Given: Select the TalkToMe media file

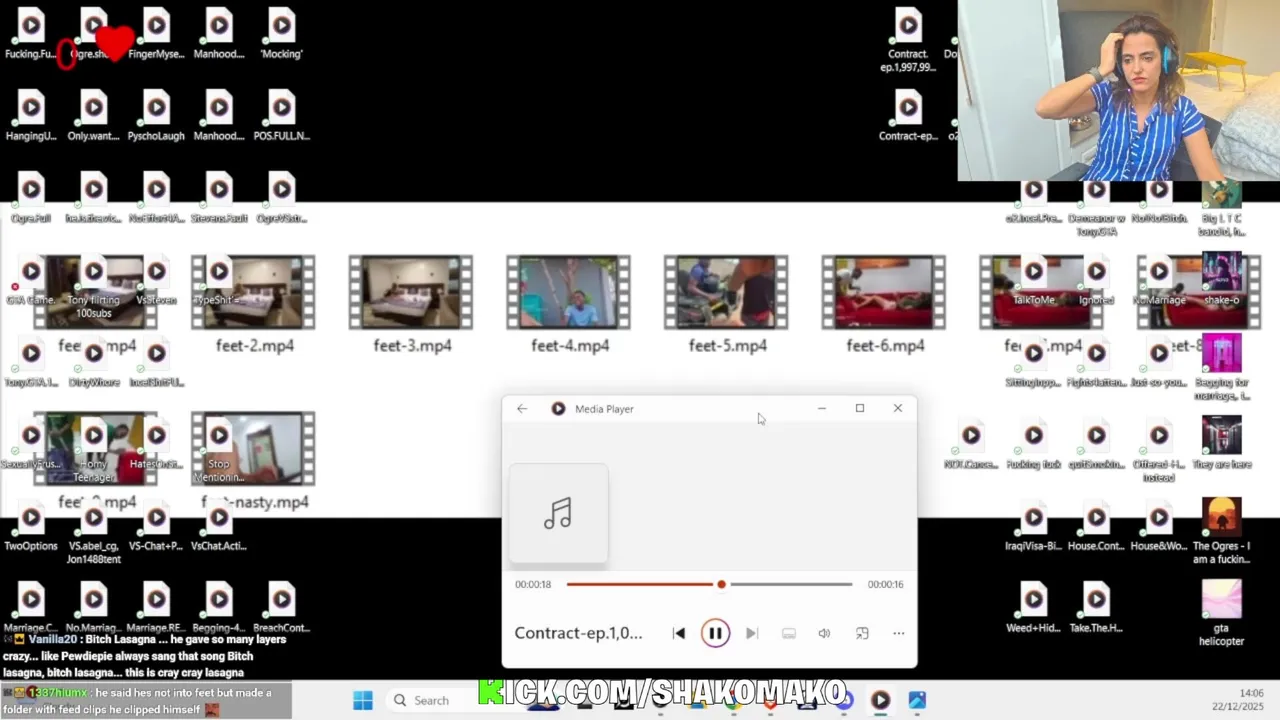Looking at the screenshot, I should (1034, 281).
